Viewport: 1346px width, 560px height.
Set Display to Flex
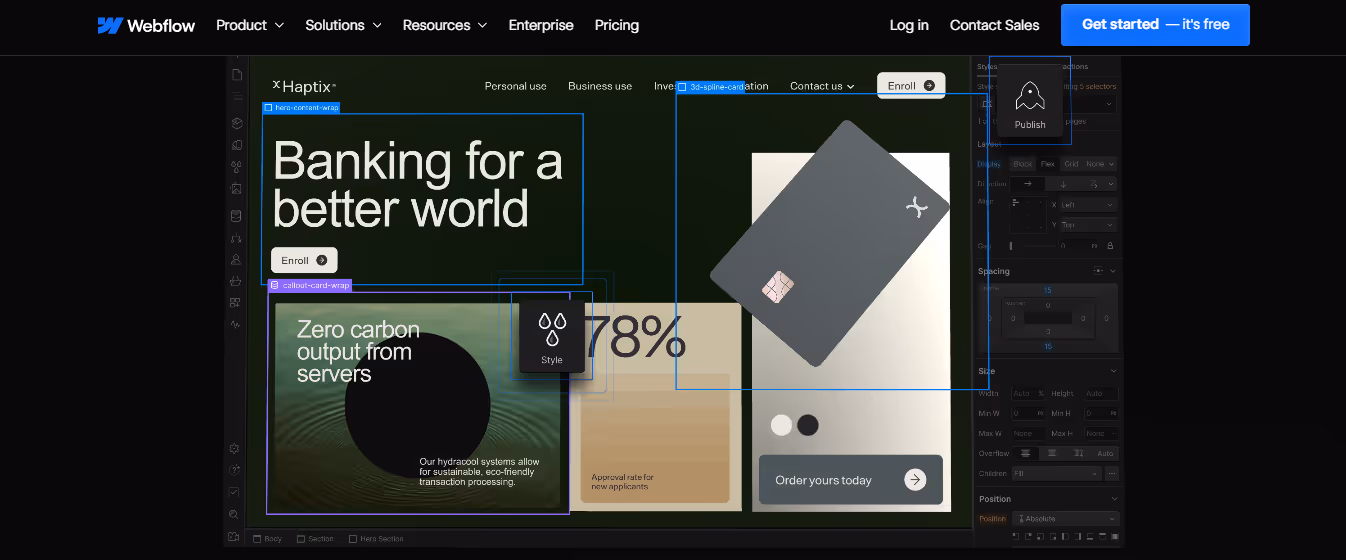1048,164
